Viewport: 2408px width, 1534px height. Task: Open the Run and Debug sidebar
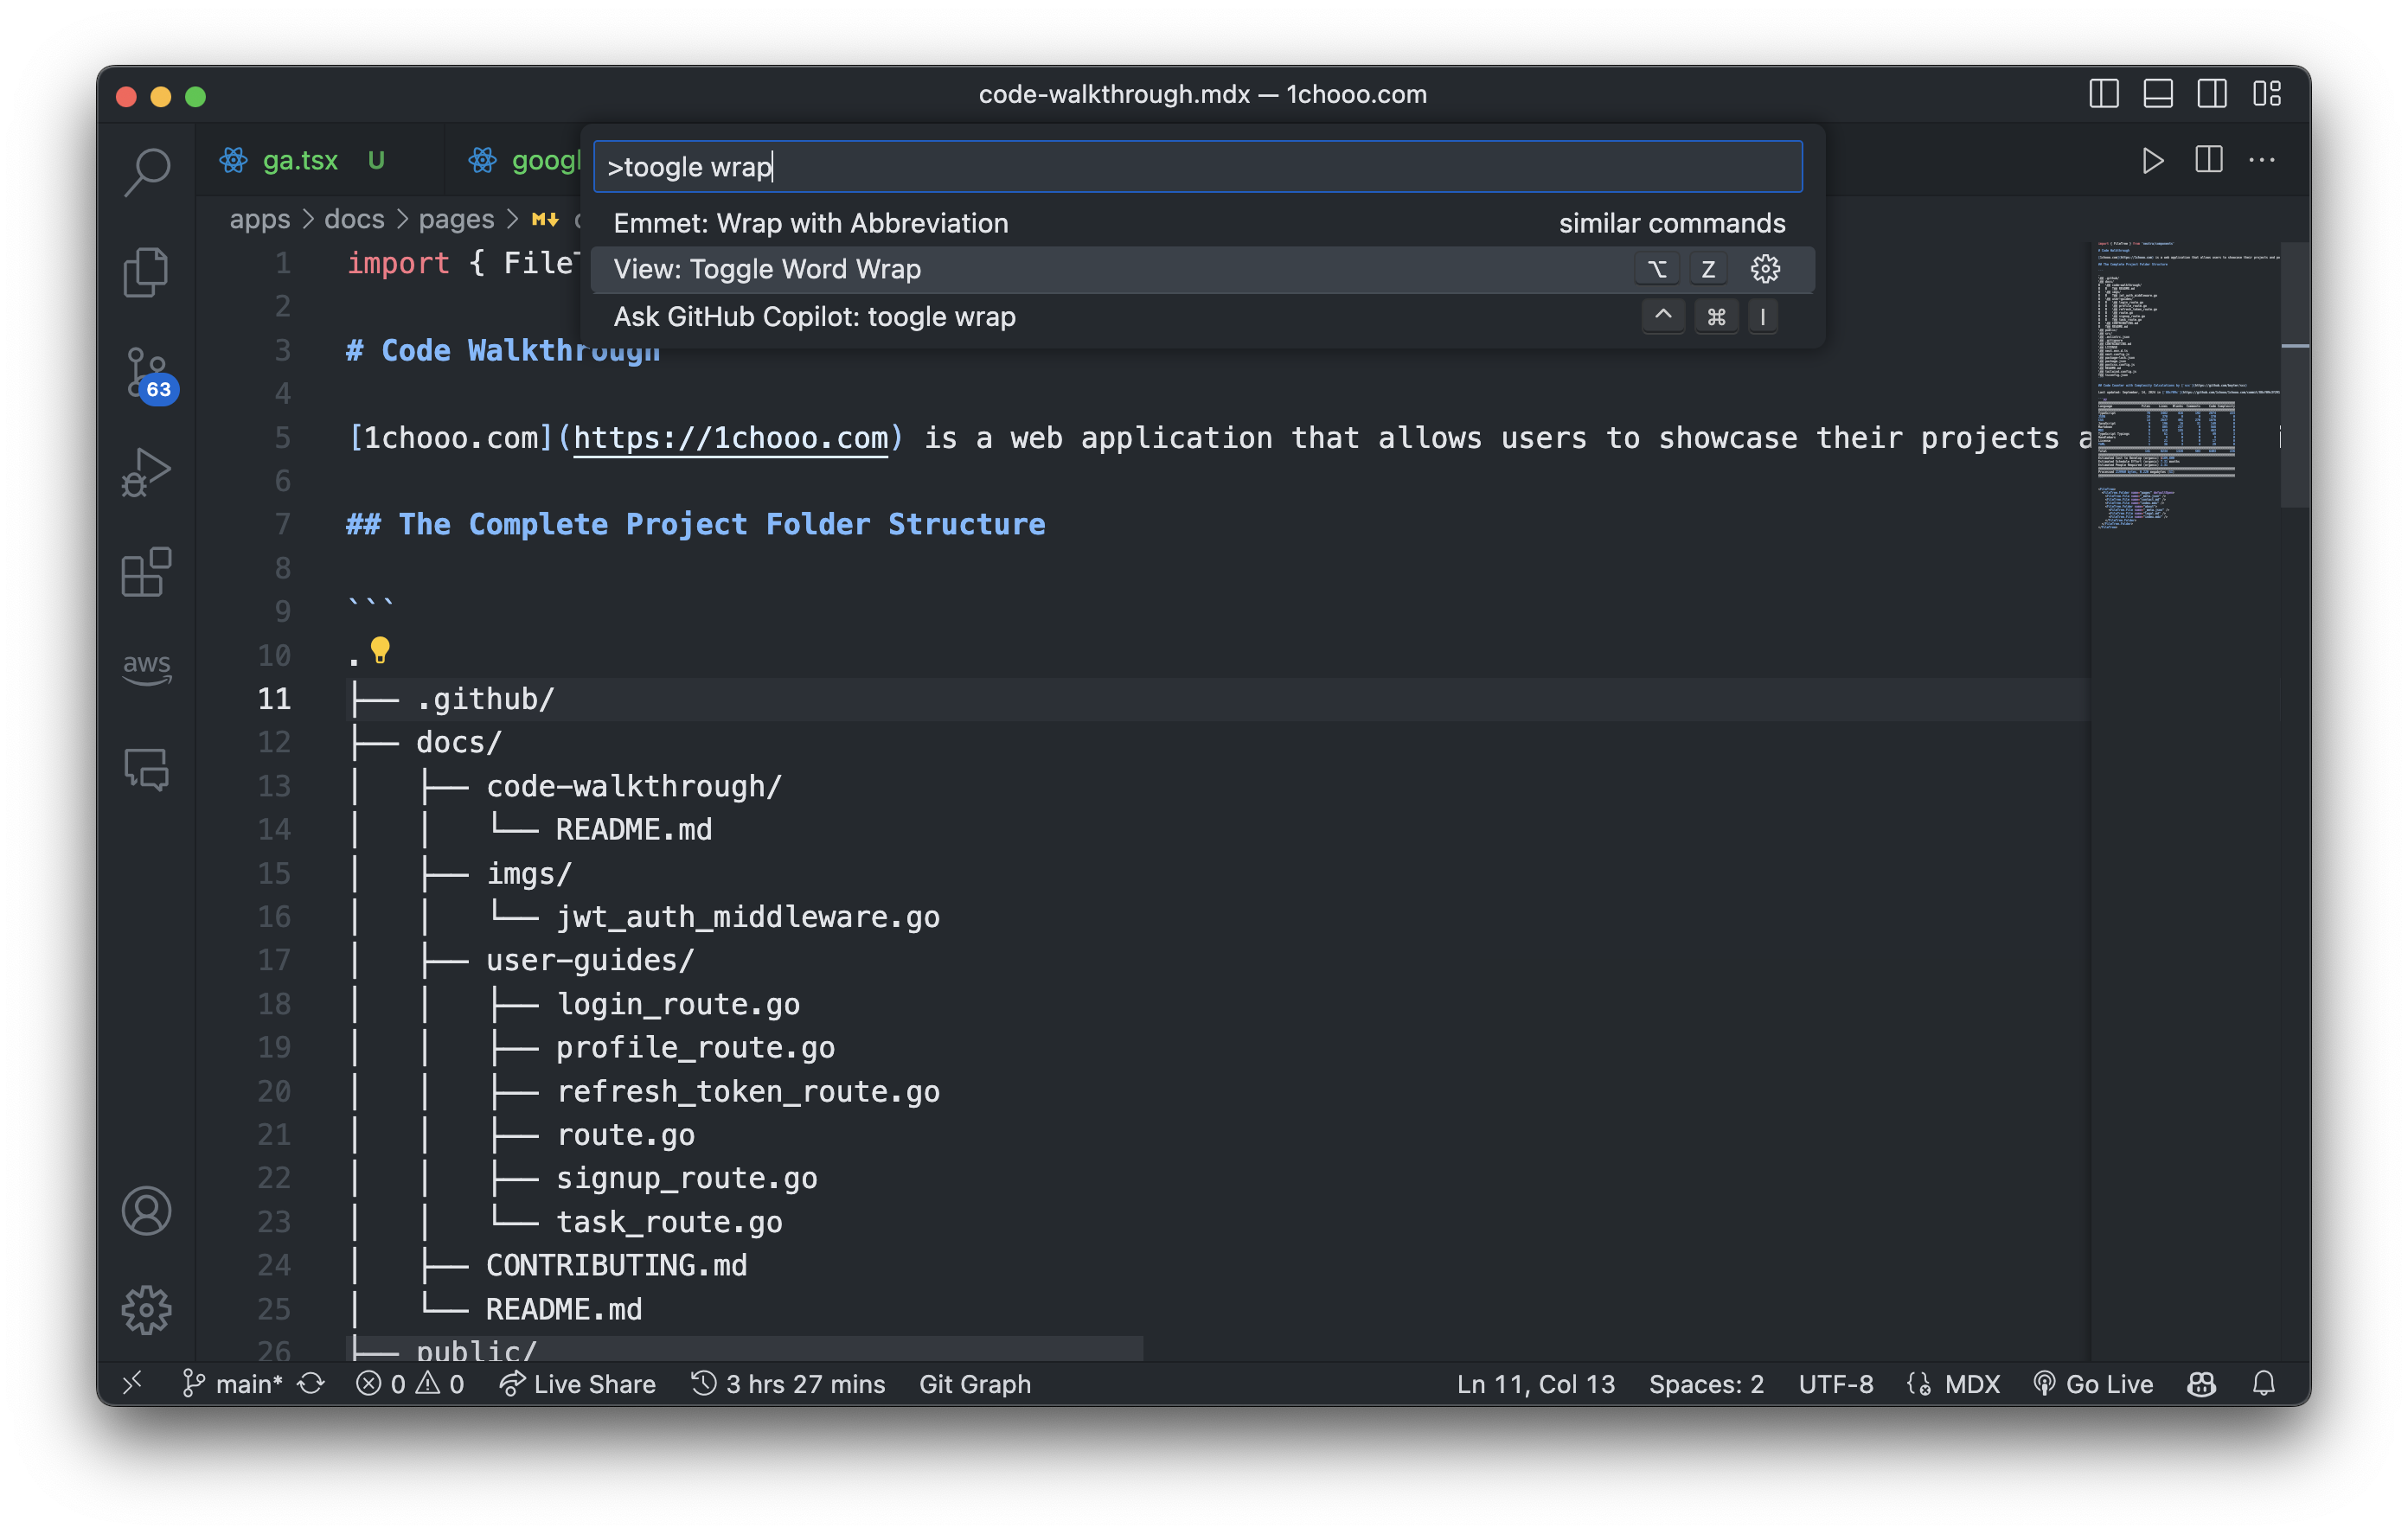[147, 470]
